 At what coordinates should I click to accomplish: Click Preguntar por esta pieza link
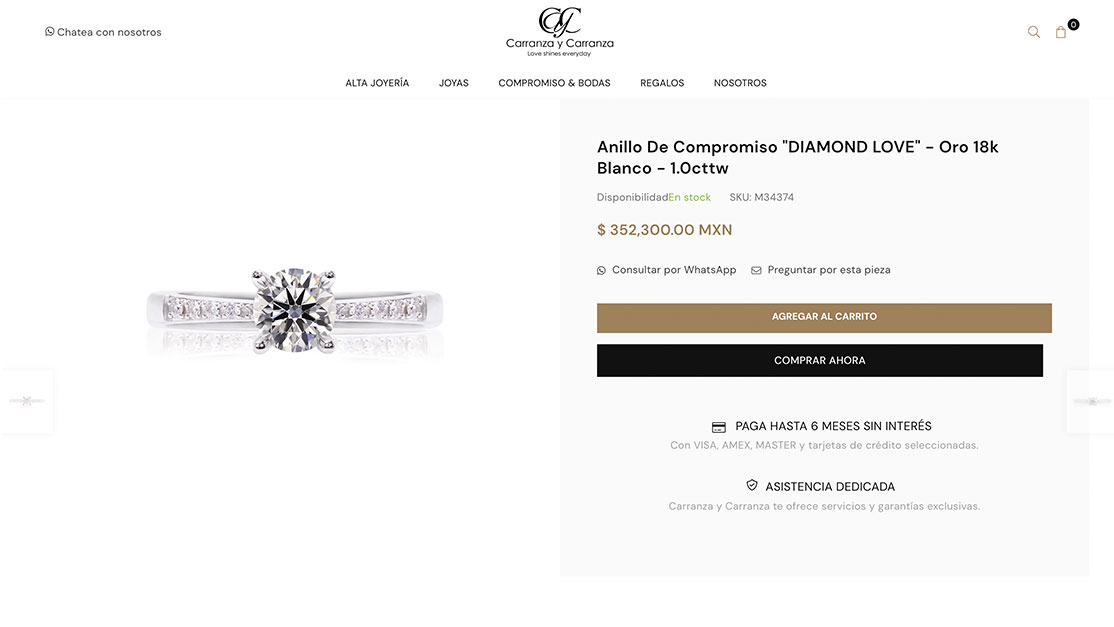click(829, 270)
